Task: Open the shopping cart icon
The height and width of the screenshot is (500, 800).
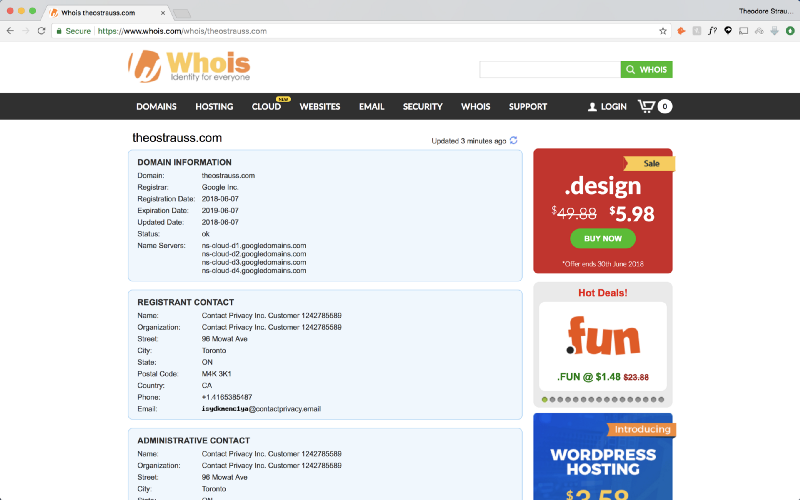Action: click(648, 106)
